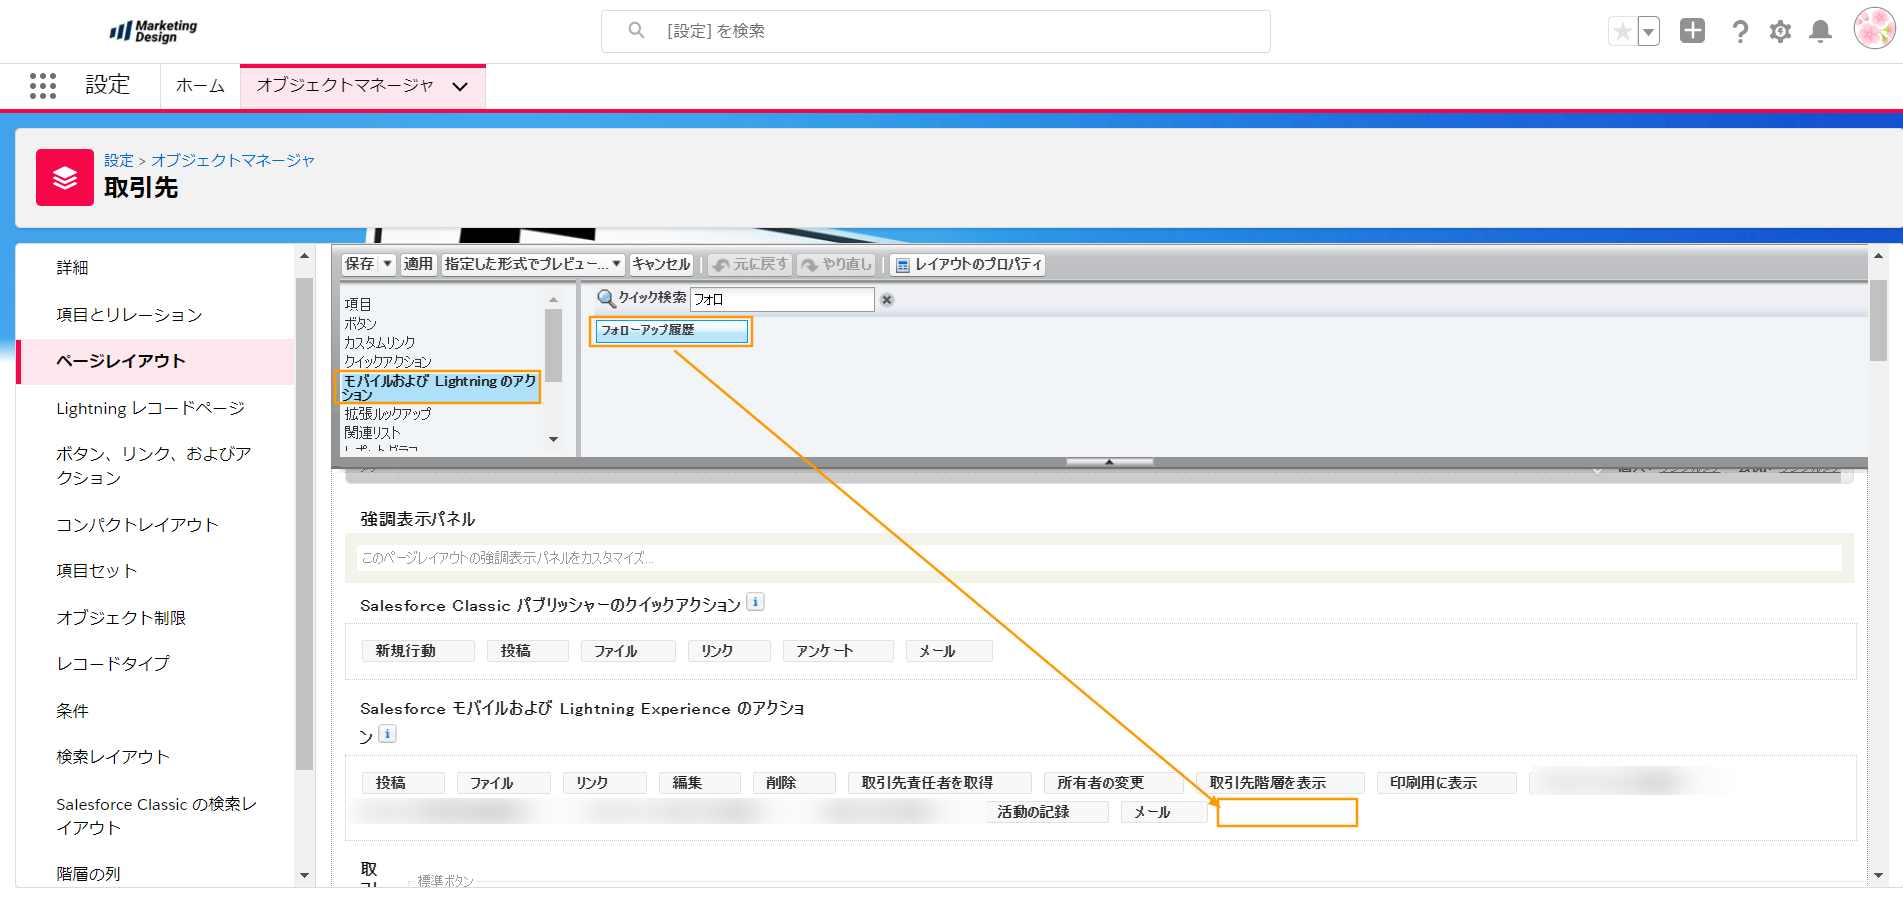The width and height of the screenshot is (1903, 903).
Task: Click info icon next to Classic publisher actions
Action: (756, 602)
